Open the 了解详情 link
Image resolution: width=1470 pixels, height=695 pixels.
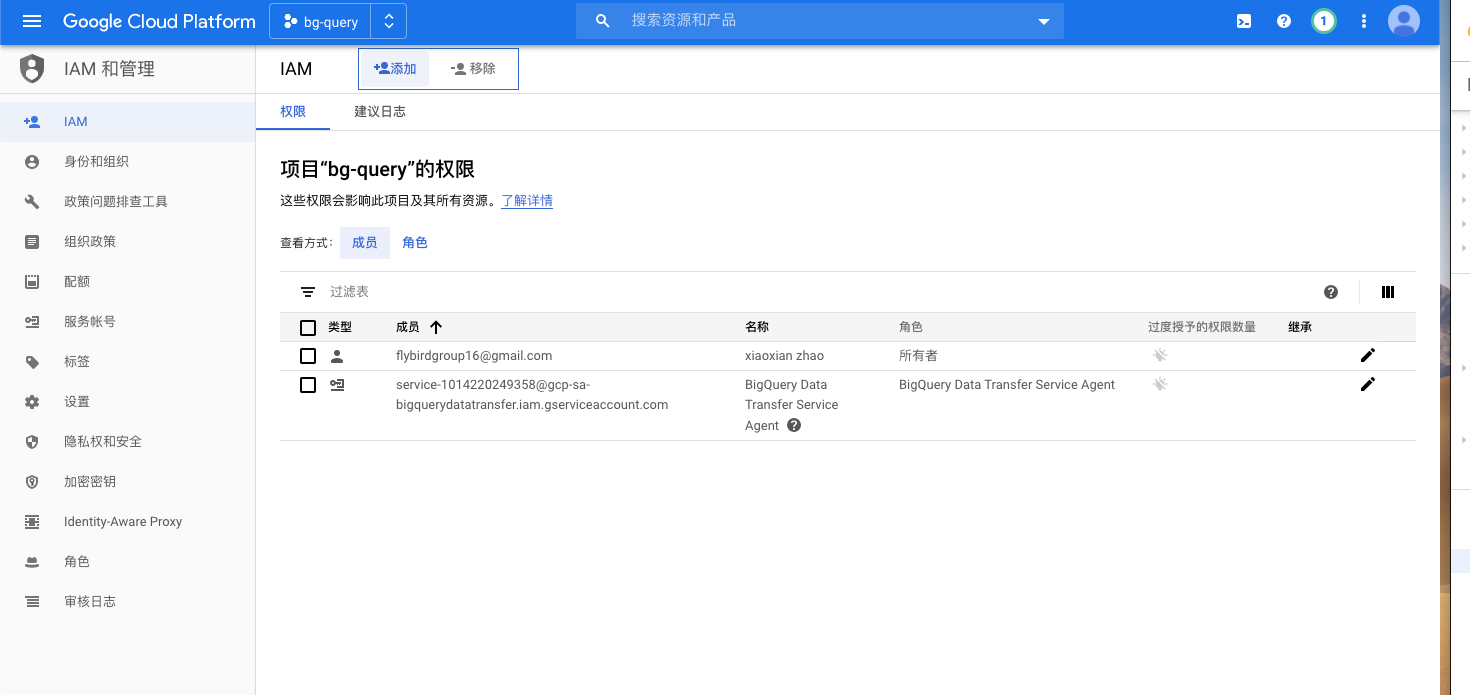527,201
